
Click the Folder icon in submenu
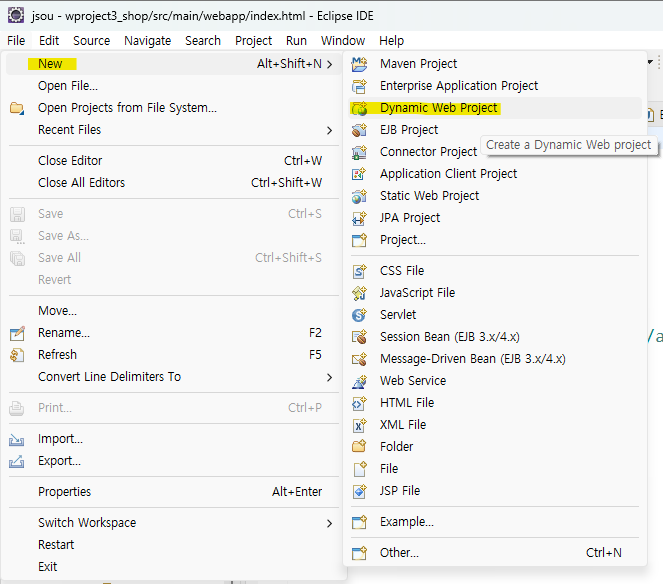coord(359,447)
